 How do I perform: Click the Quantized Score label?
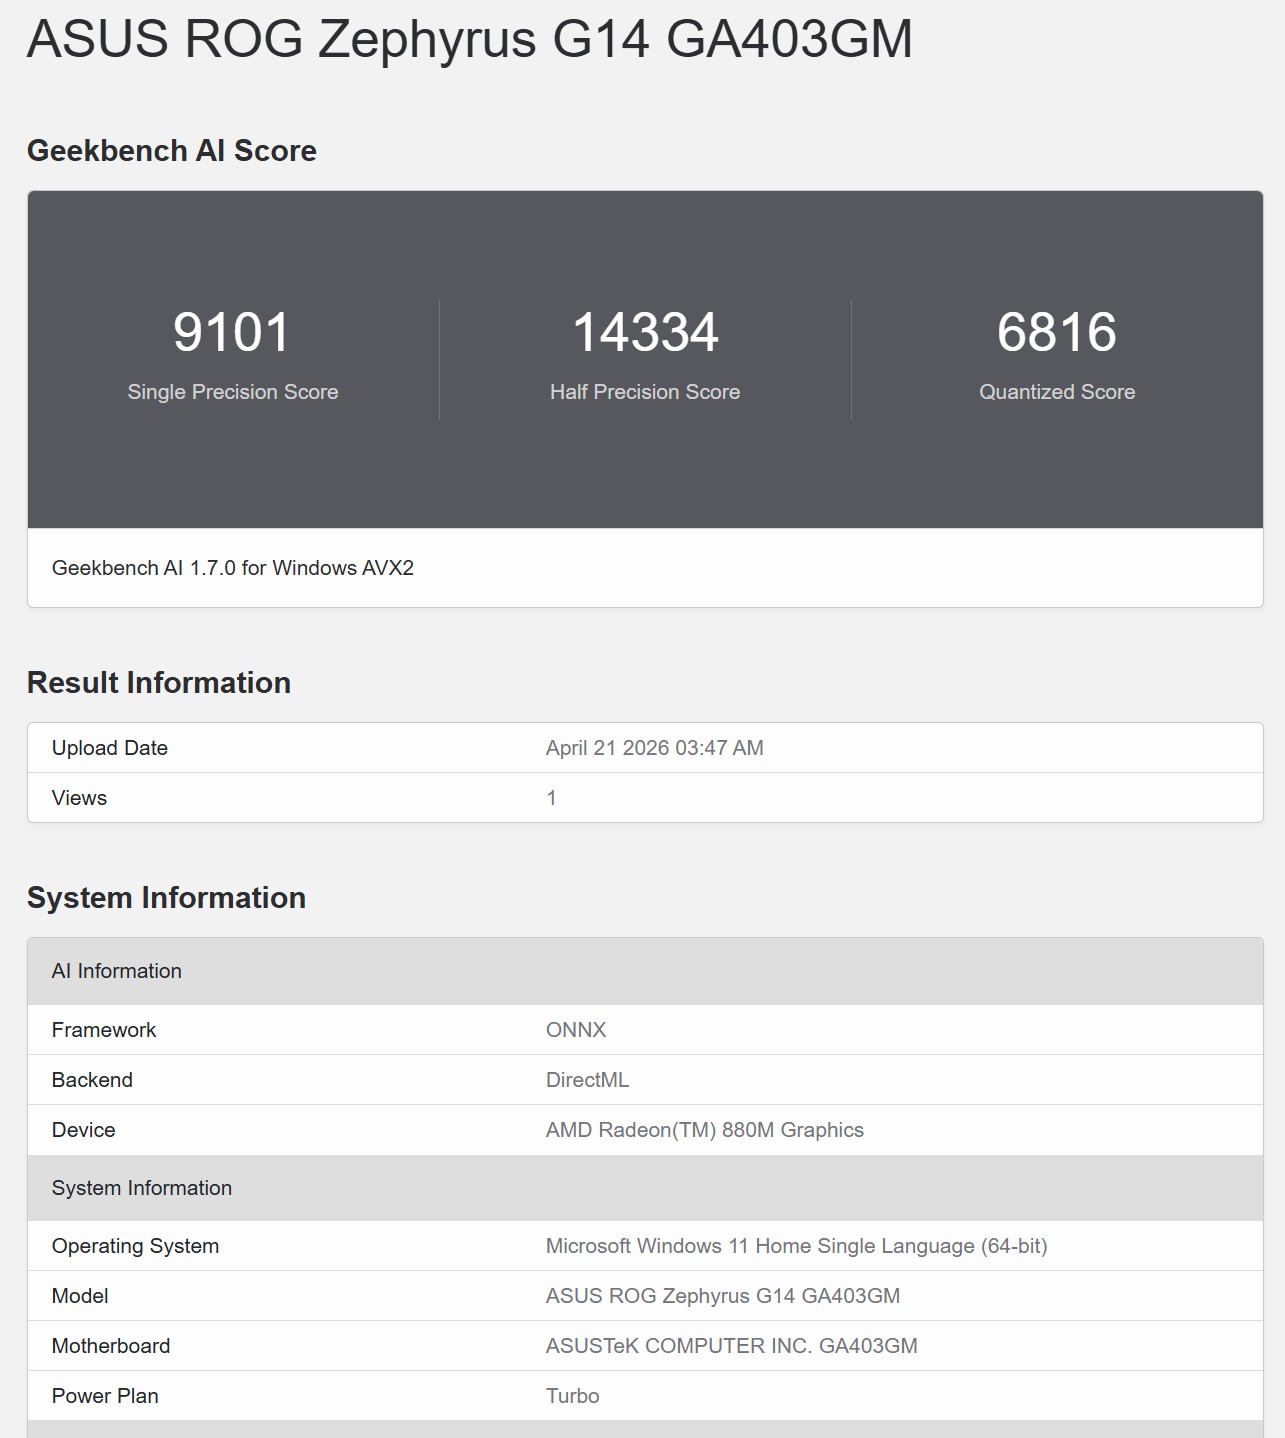[1057, 392]
